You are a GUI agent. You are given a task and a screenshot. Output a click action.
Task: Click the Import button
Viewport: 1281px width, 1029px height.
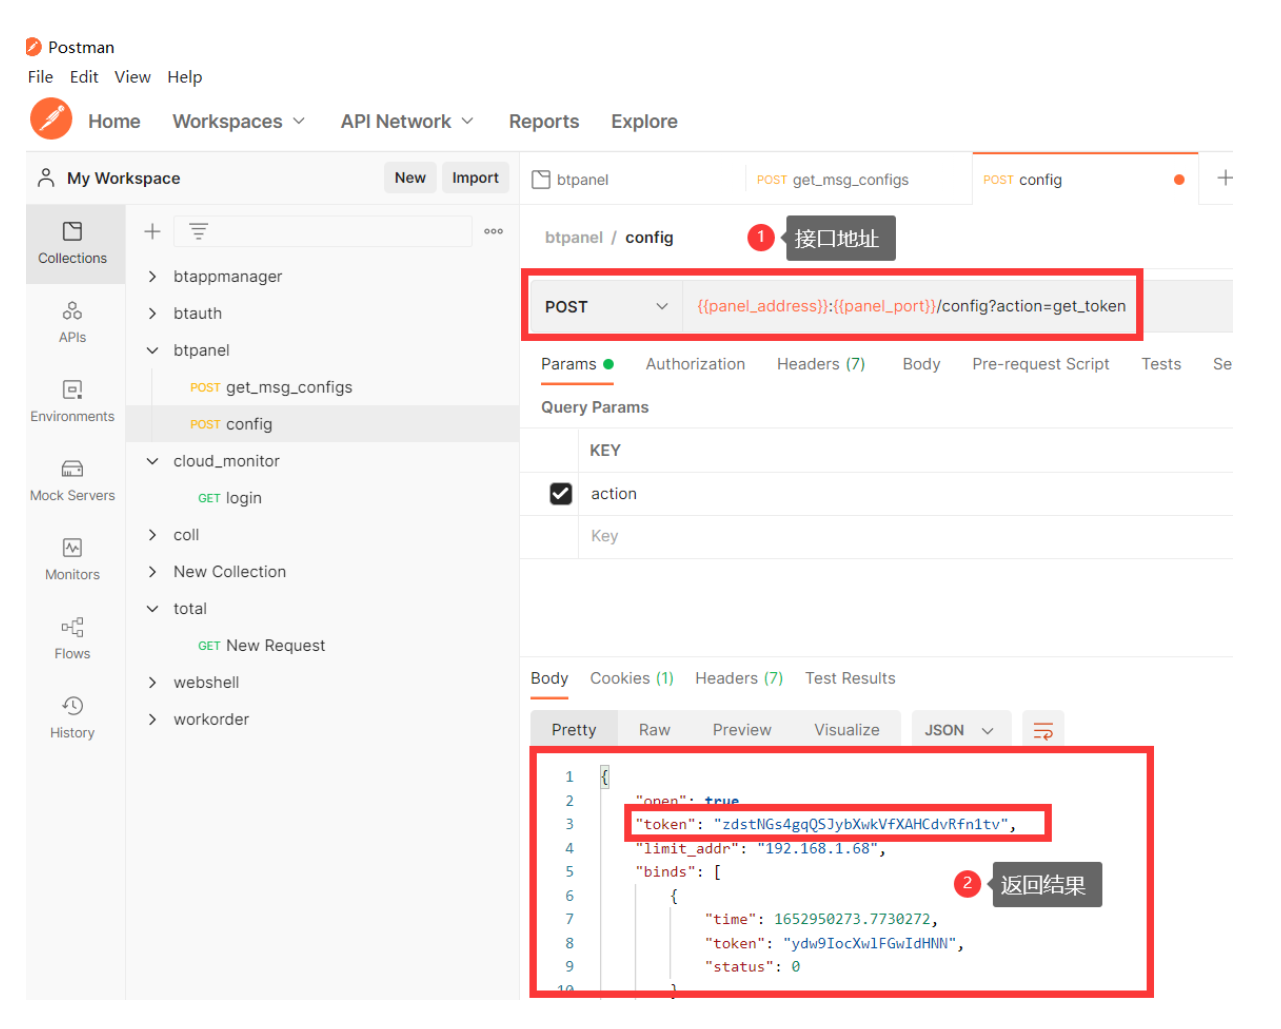point(475,178)
